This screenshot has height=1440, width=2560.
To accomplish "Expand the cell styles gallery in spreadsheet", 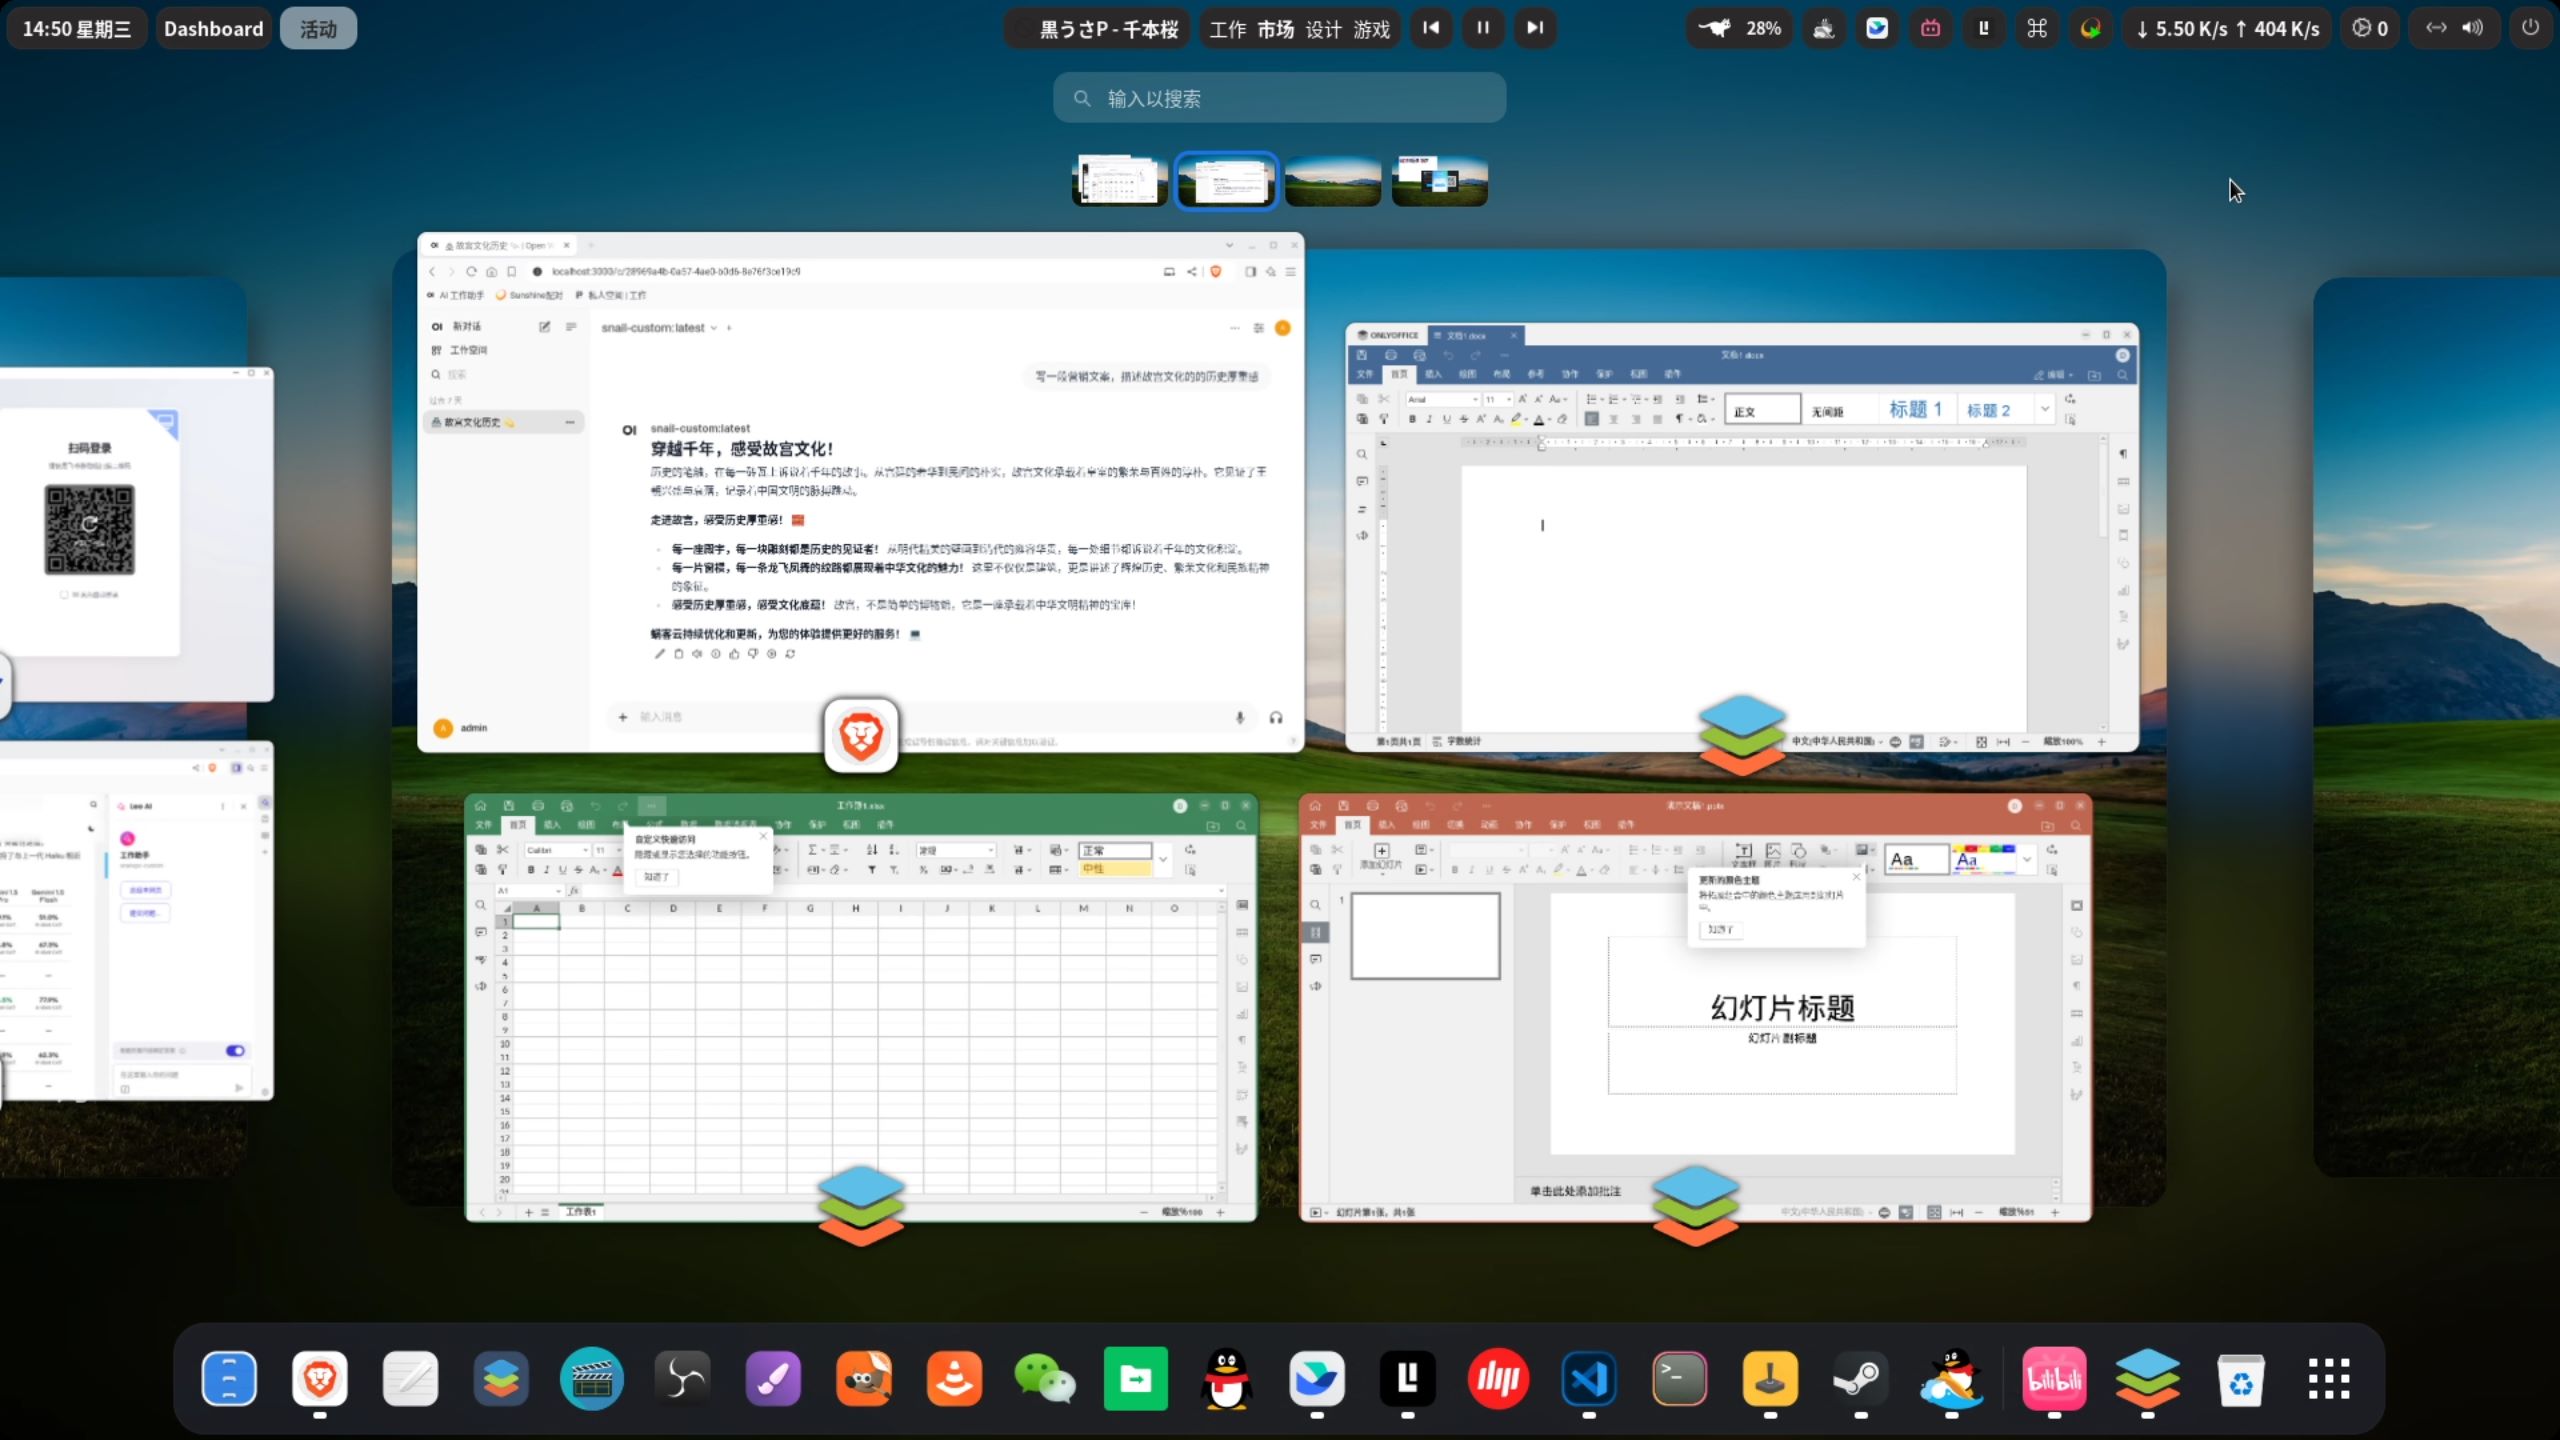I will [x=1163, y=859].
